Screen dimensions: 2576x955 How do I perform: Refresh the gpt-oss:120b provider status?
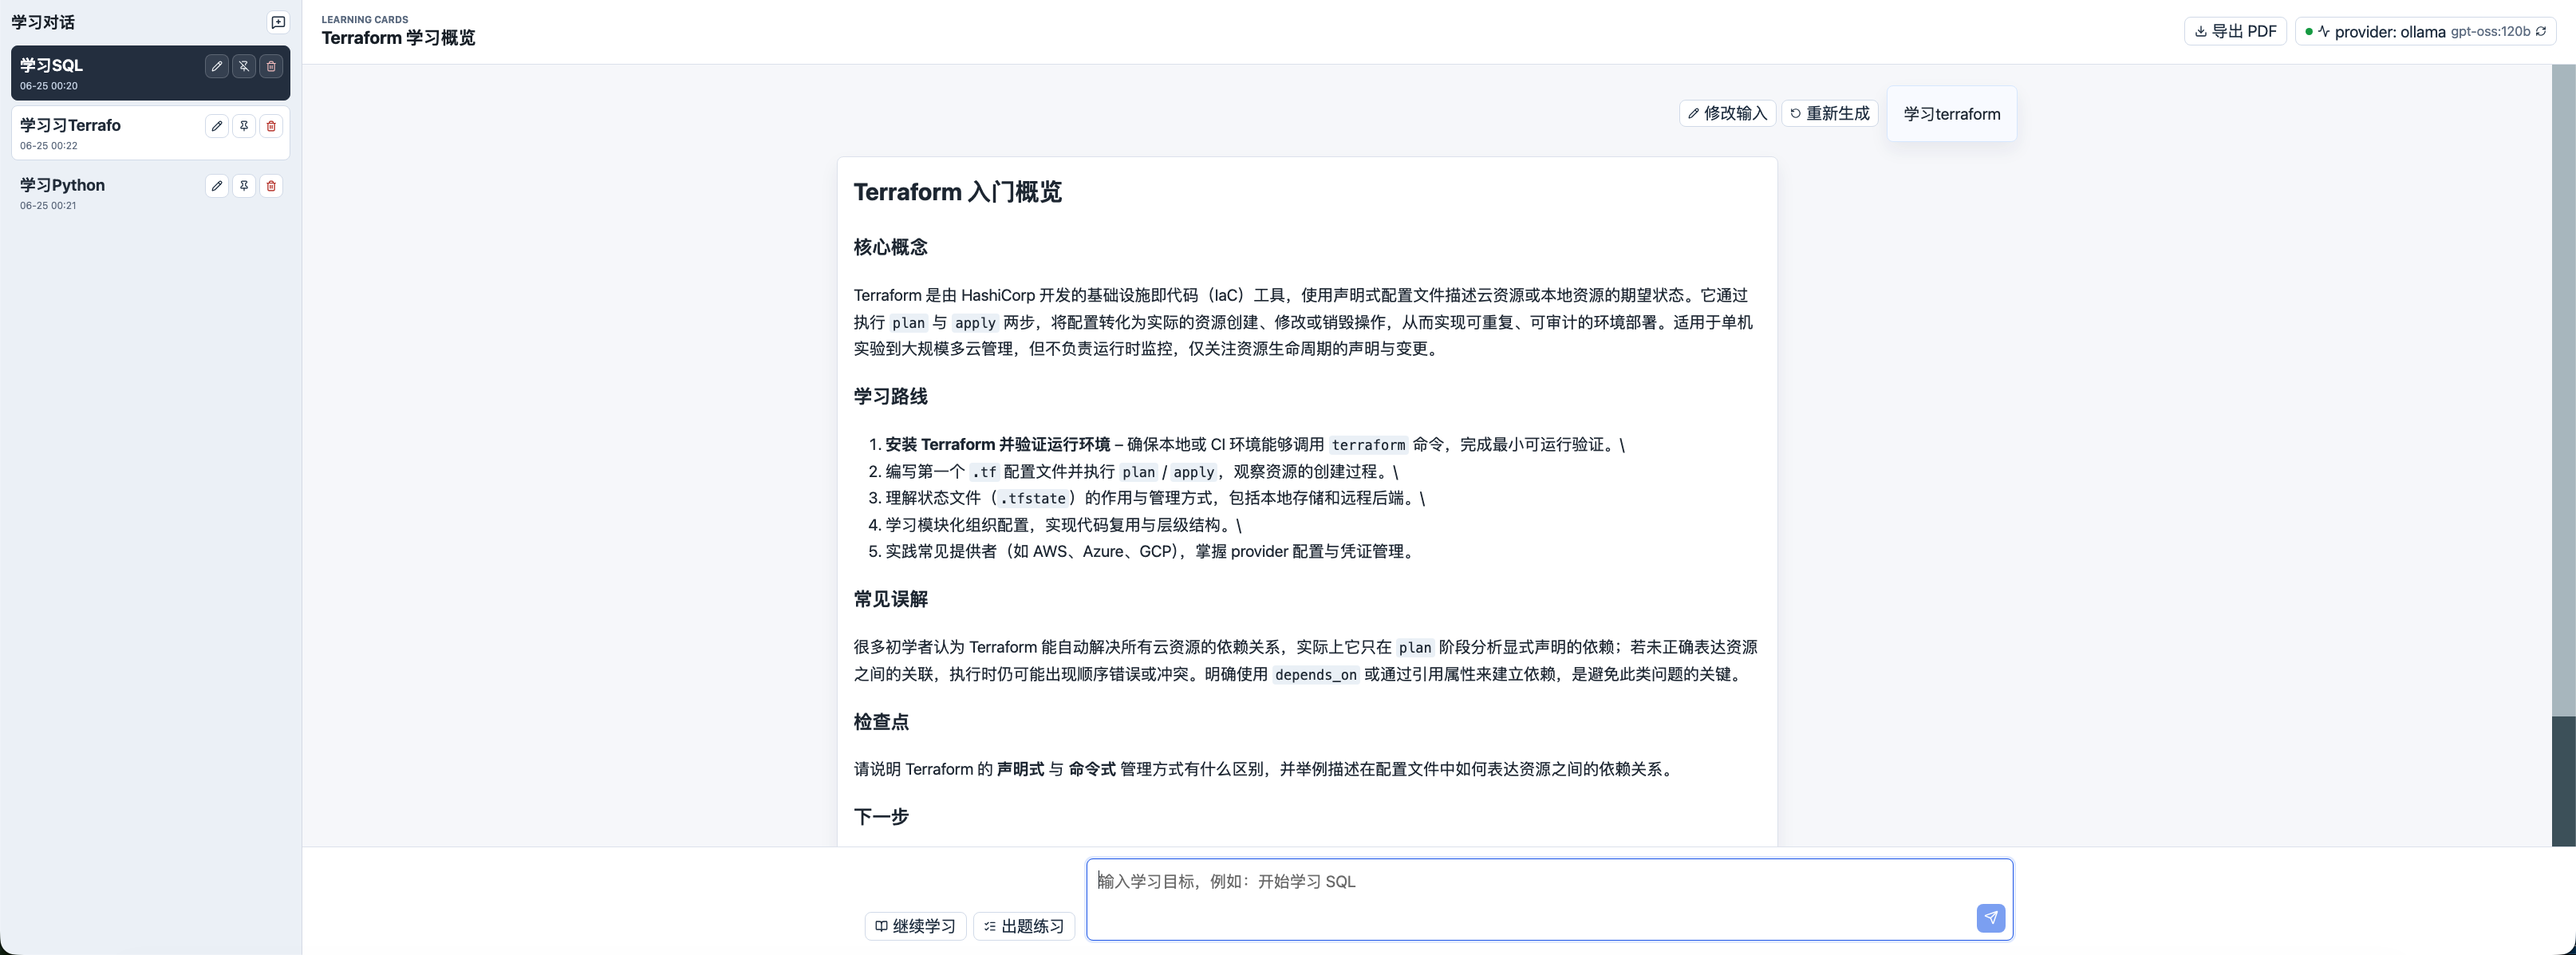click(2541, 31)
